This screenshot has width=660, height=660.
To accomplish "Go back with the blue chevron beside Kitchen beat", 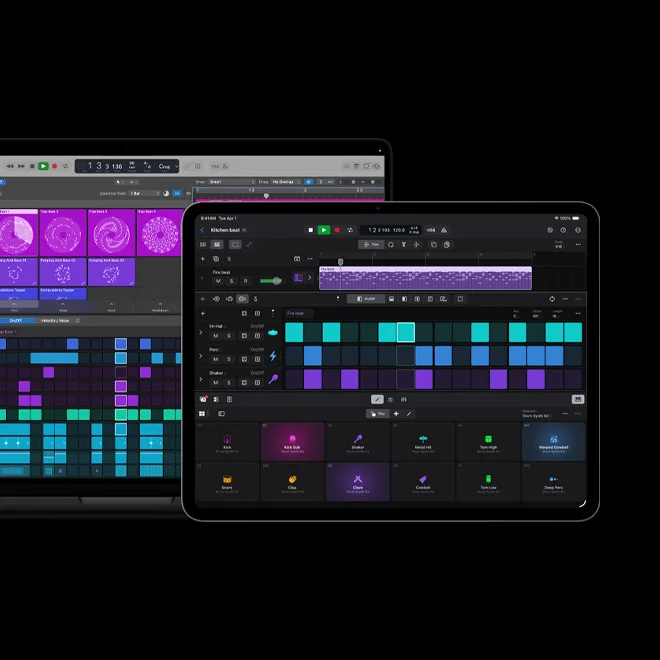I will [202, 230].
